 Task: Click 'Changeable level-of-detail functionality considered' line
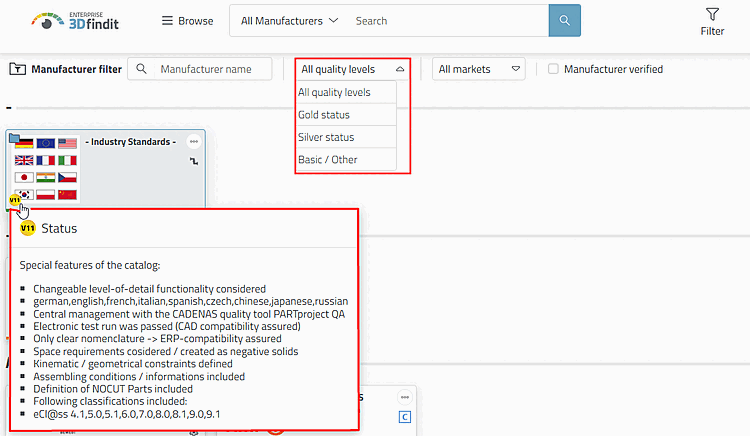pyautogui.click(x=149, y=289)
